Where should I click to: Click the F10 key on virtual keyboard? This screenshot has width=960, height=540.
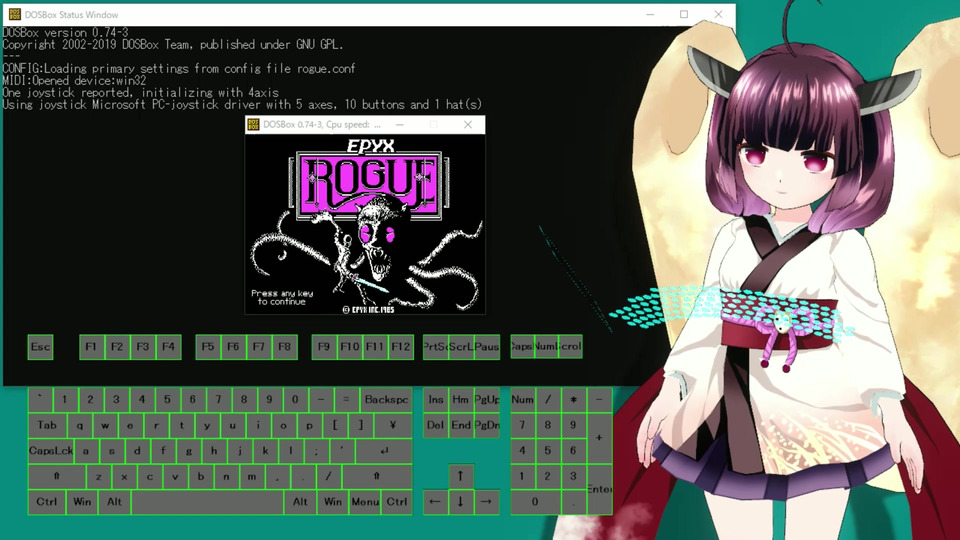point(350,347)
